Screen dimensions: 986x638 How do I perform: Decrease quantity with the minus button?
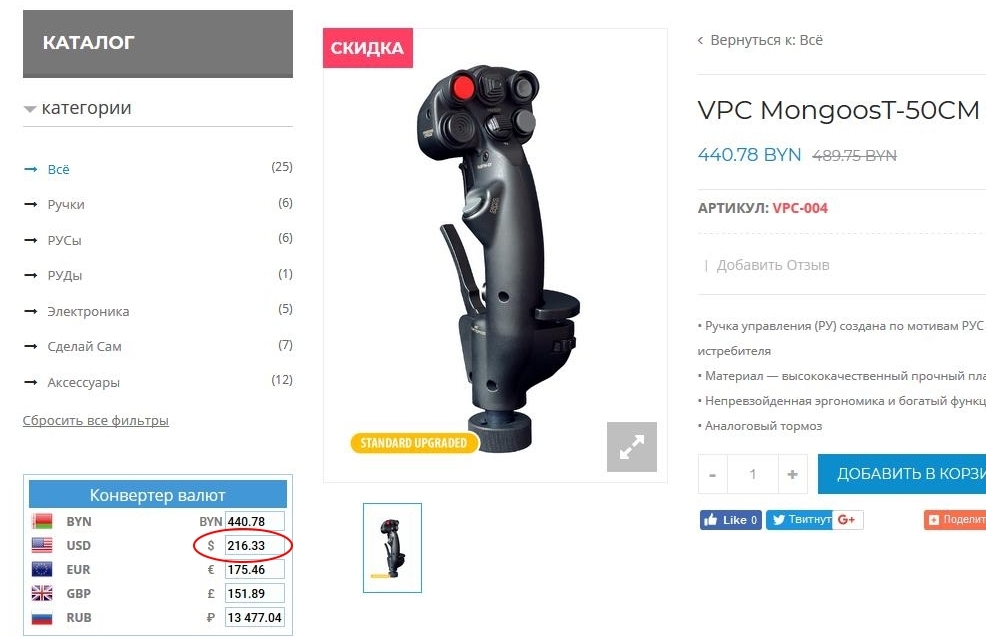click(712, 474)
